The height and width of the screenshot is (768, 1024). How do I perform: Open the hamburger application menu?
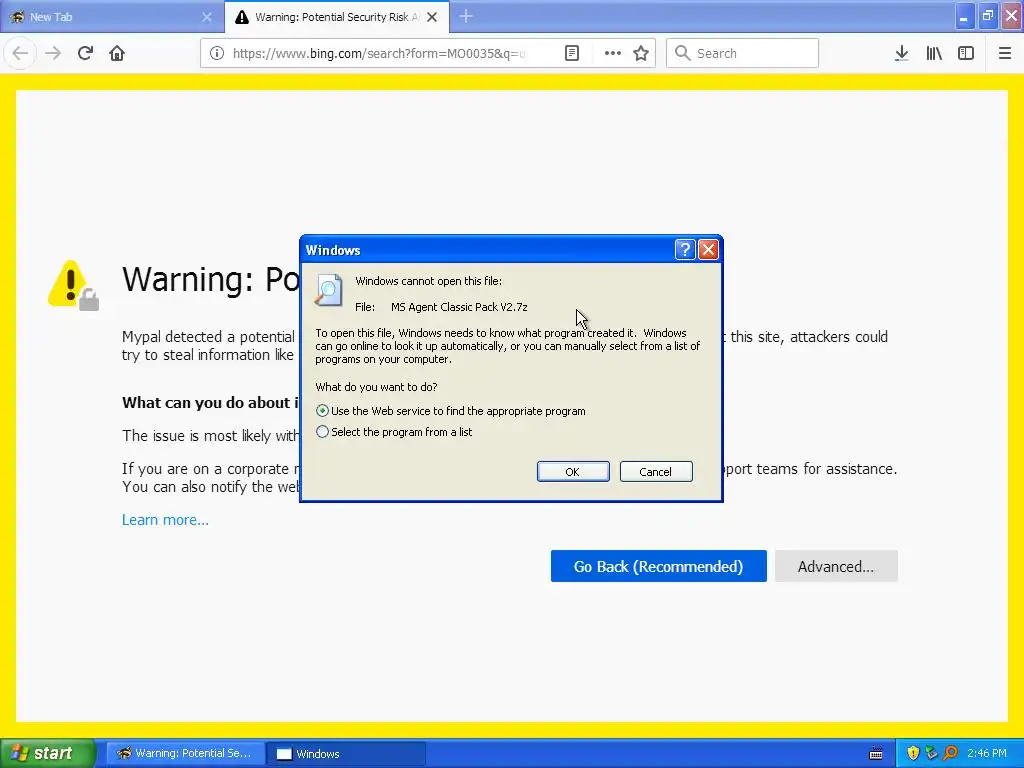[1005, 54]
